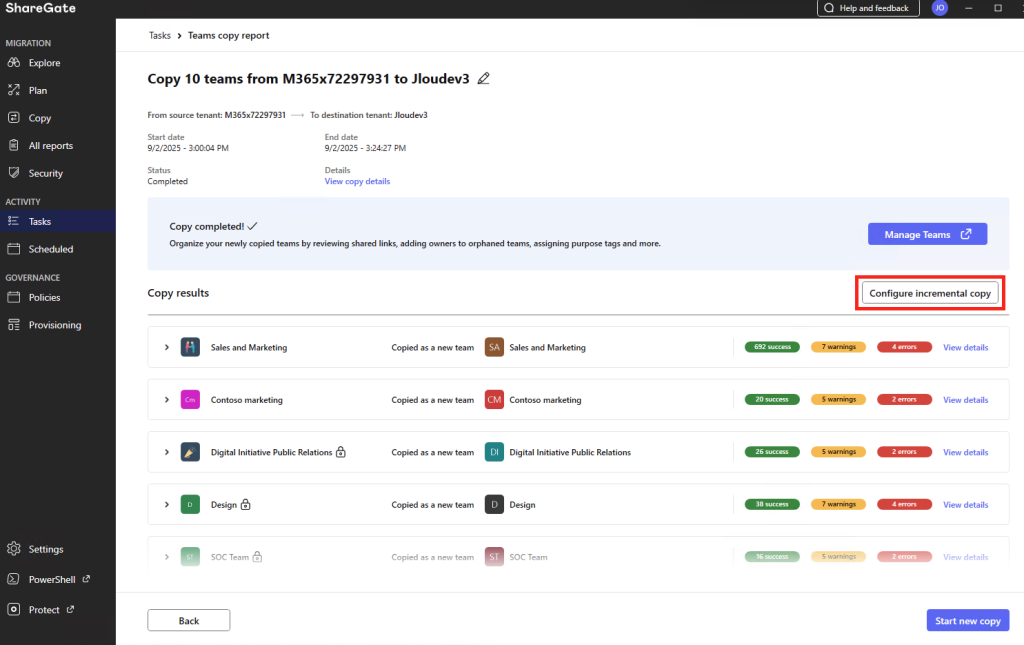
Task: Click Configure incremental copy button
Action: point(930,293)
